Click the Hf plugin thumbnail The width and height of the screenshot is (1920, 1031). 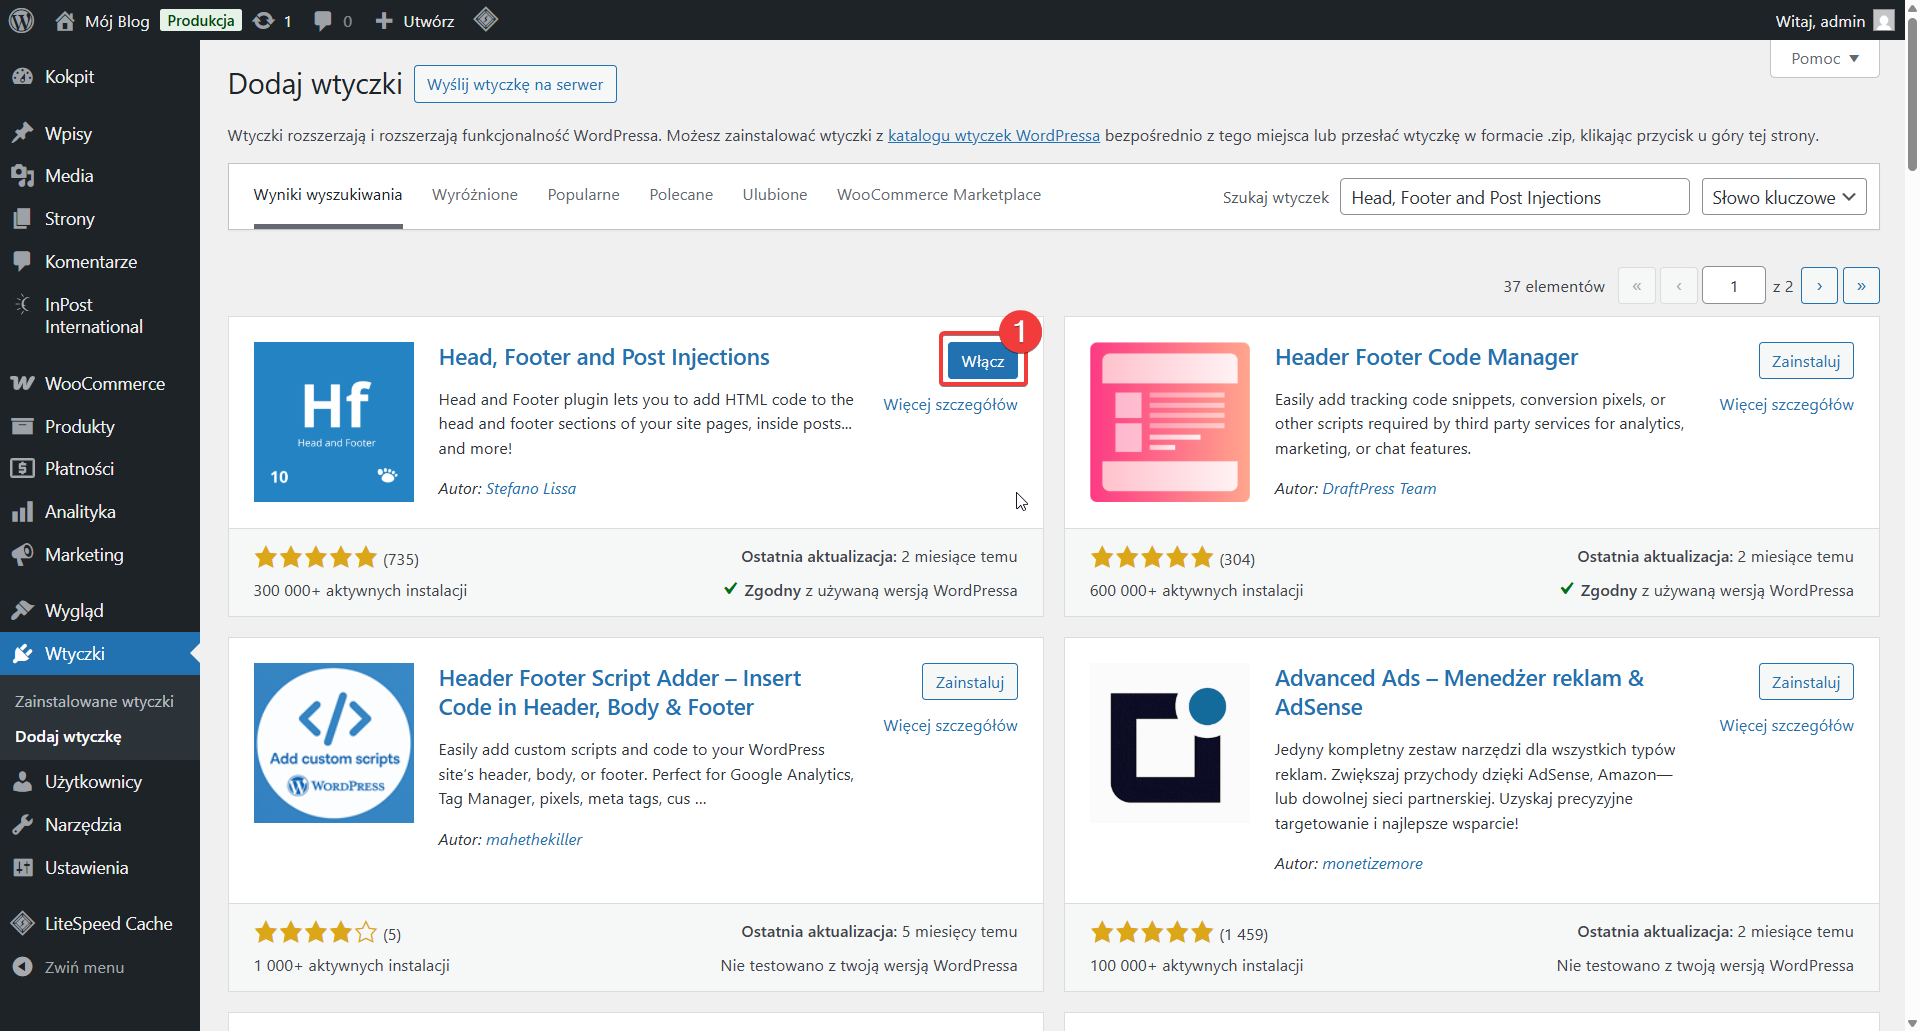(334, 422)
